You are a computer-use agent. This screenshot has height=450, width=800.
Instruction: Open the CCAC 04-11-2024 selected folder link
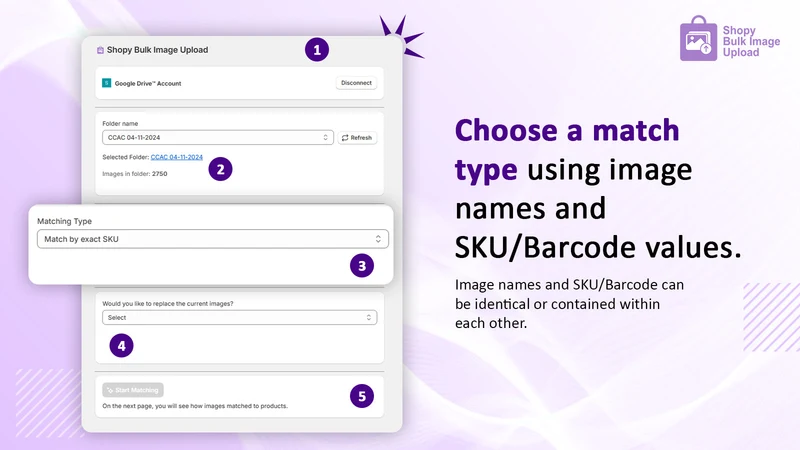(x=177, y=157)
